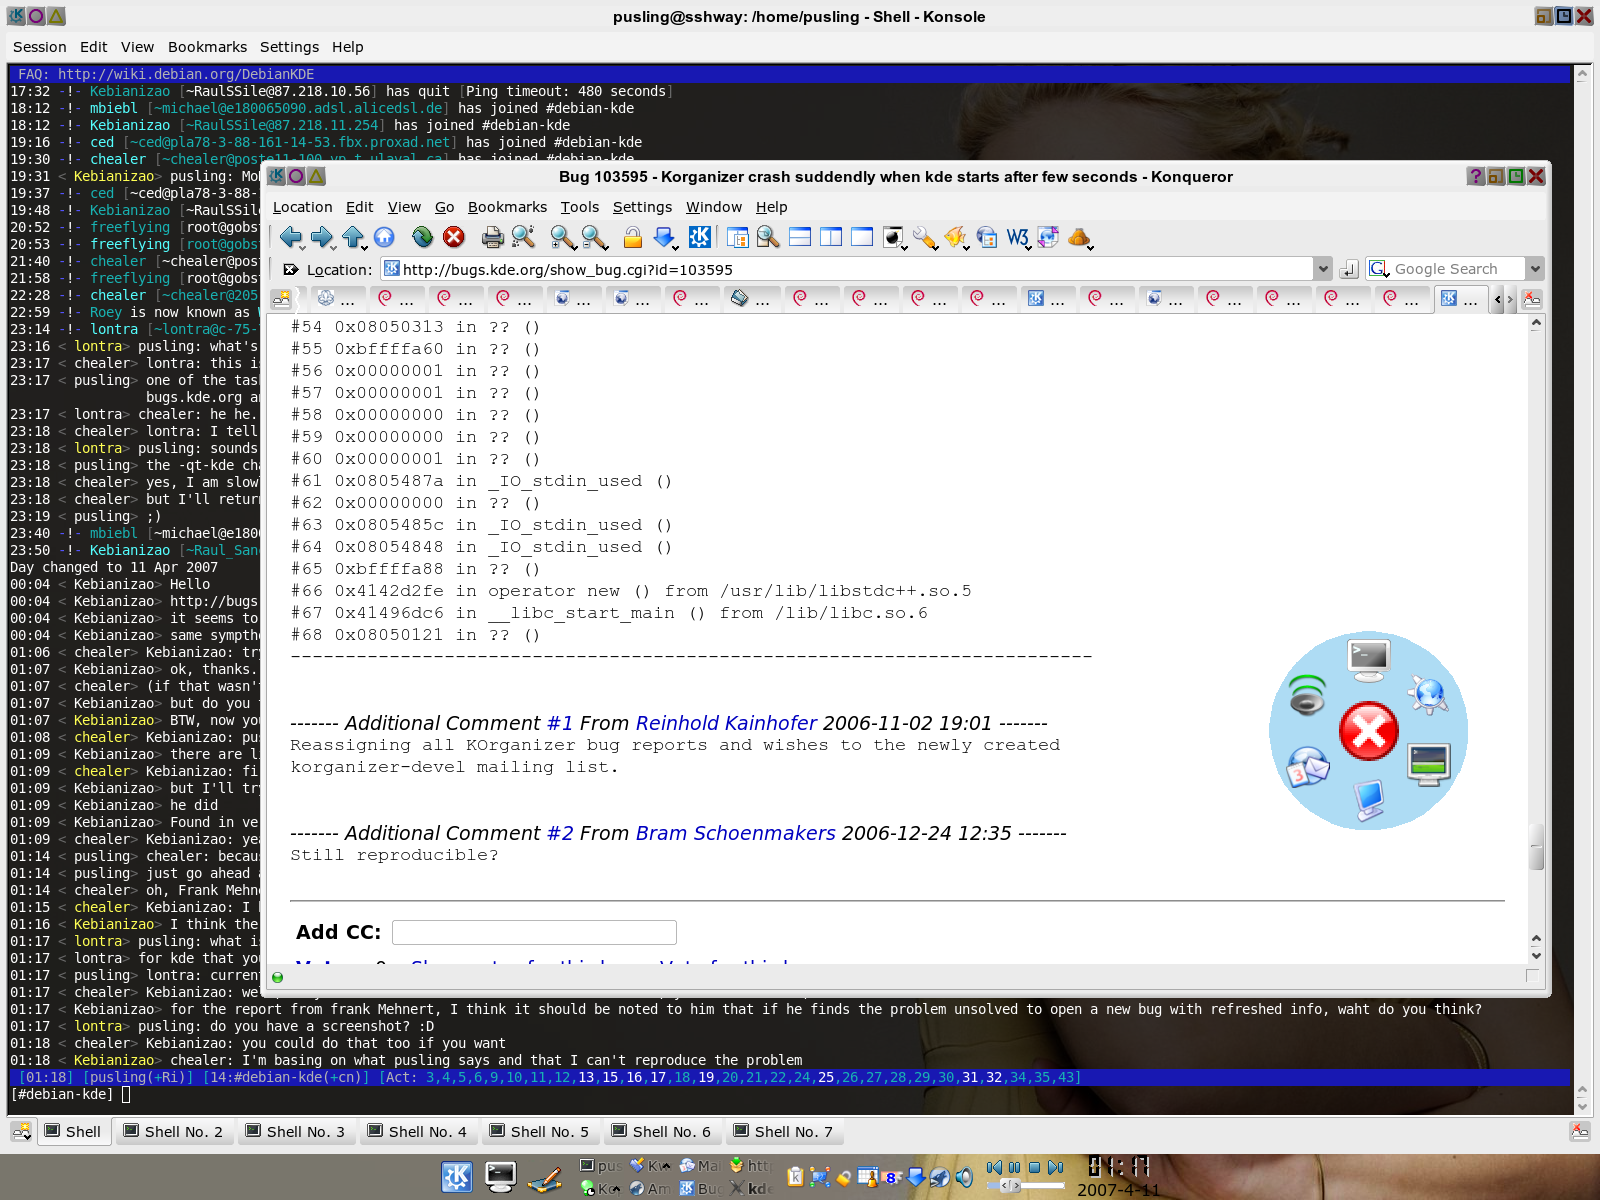
Task: Pause playback in panel media controls
Action: pos(1014,1167)
